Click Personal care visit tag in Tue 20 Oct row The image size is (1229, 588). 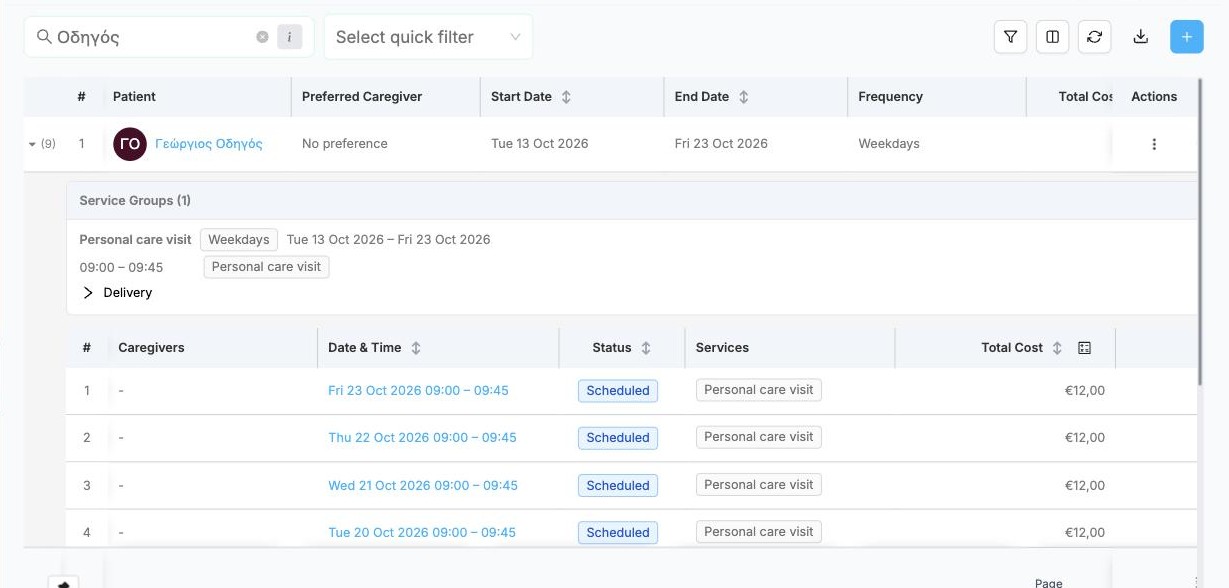coord(759,532)
